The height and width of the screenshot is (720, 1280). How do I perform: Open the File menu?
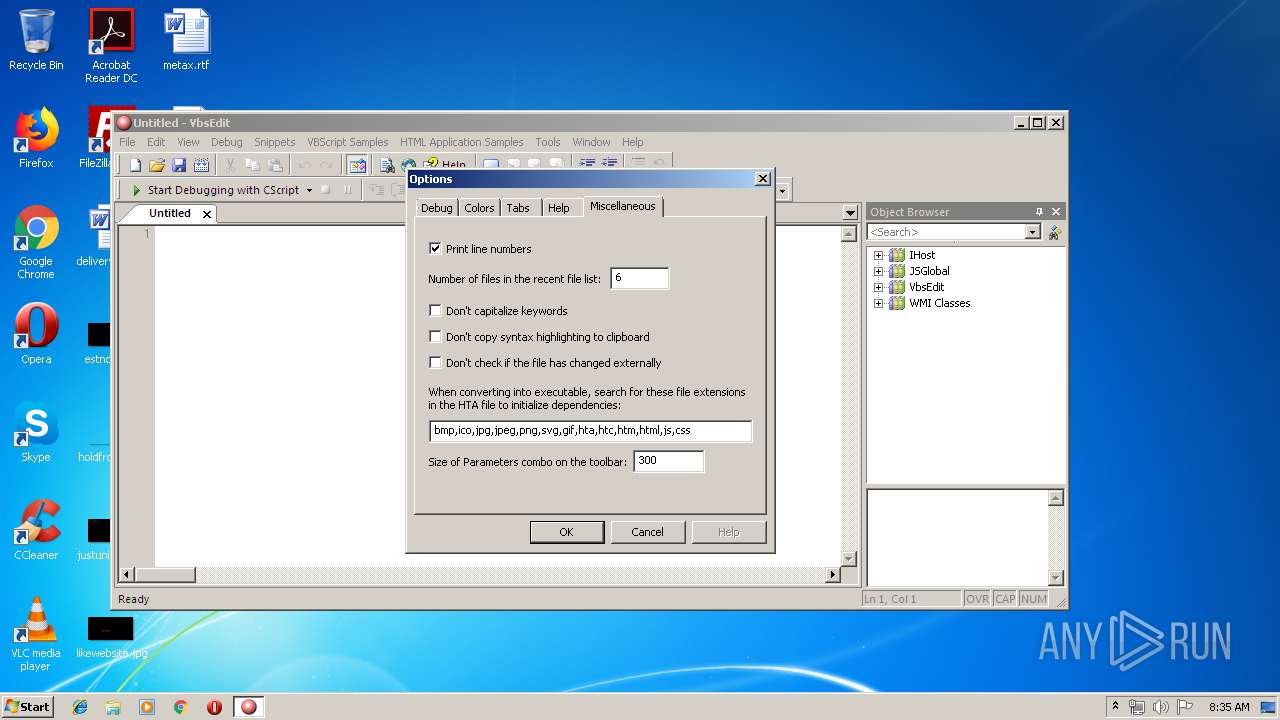127,142
